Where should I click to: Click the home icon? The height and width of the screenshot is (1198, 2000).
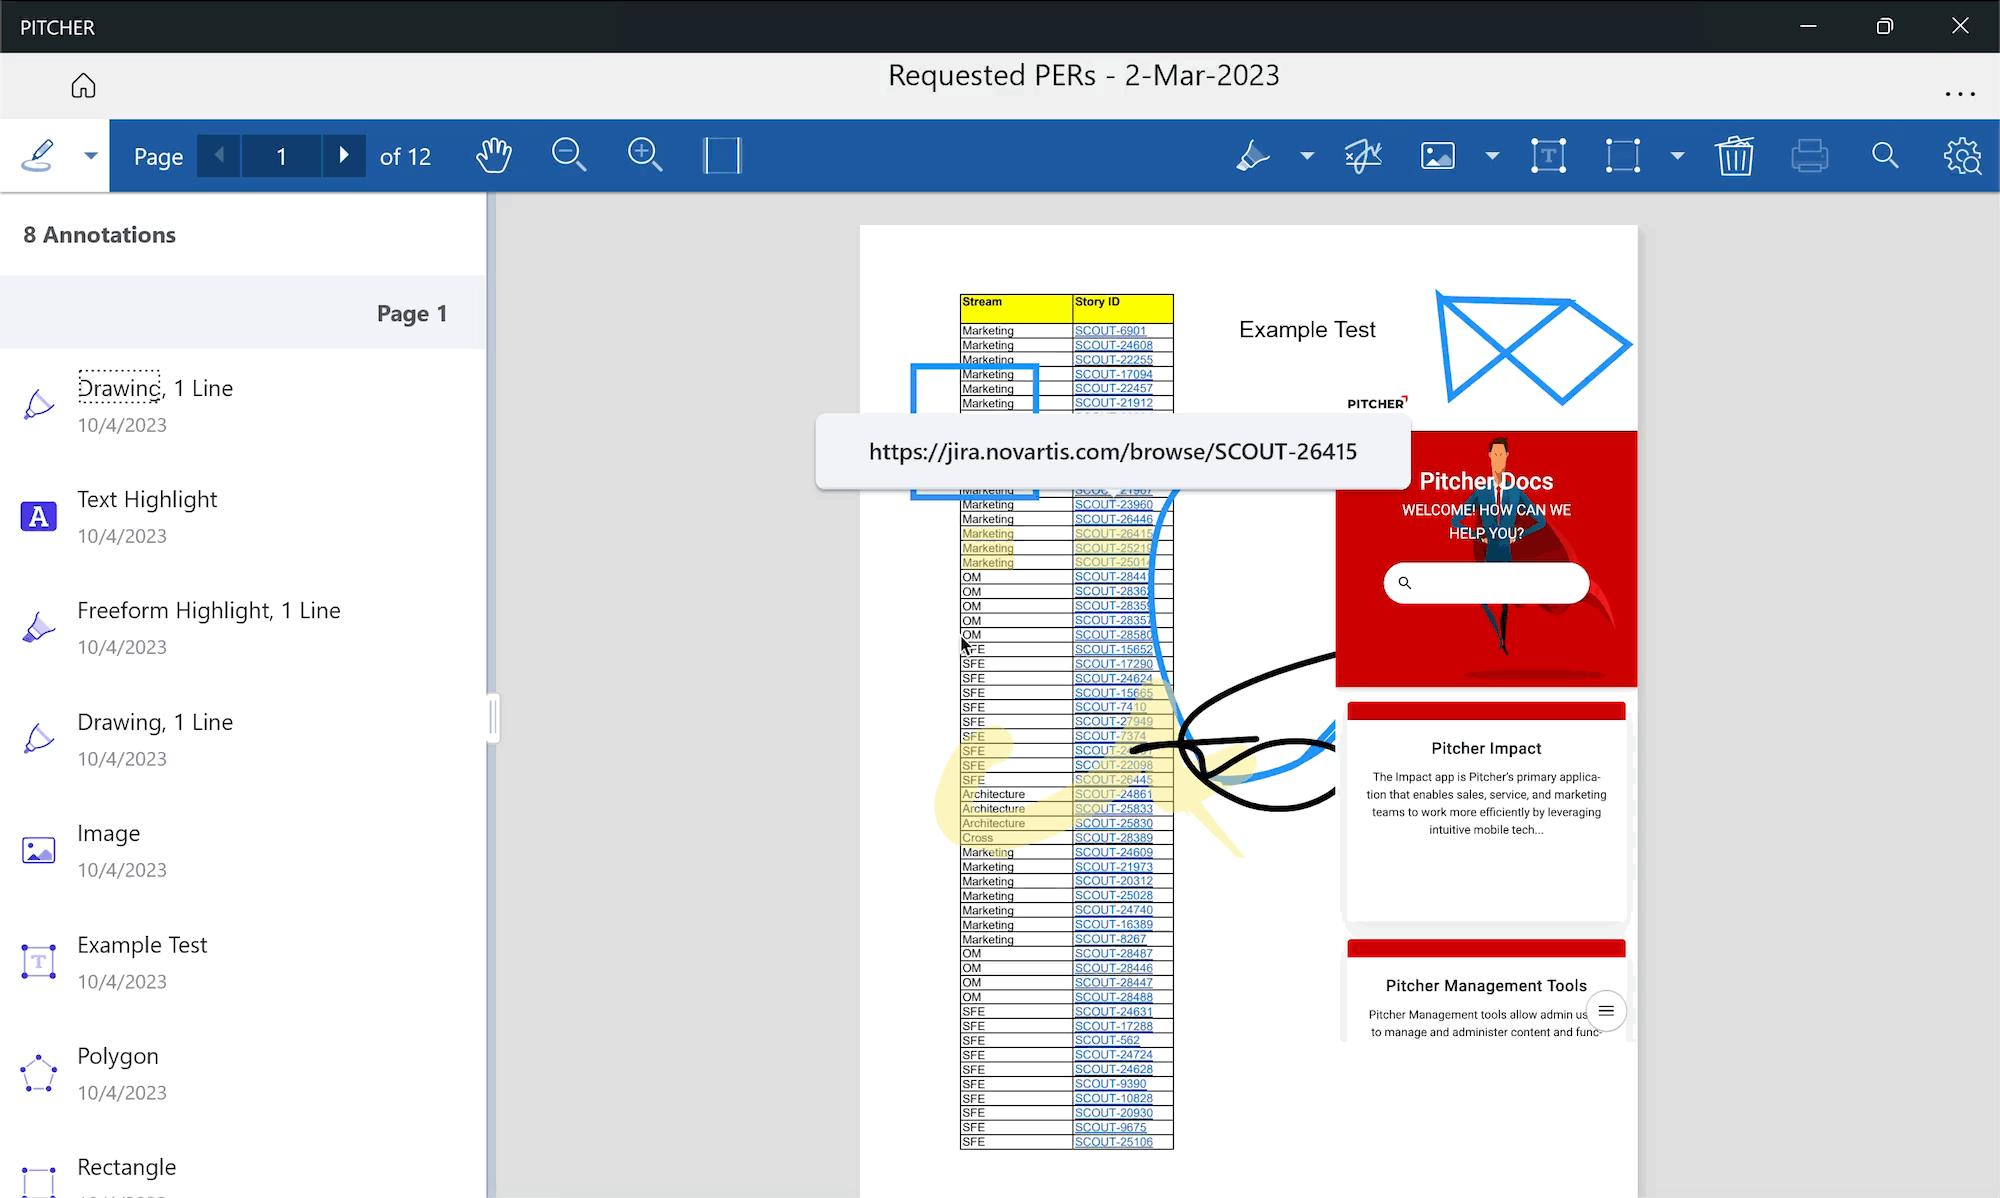83,86
